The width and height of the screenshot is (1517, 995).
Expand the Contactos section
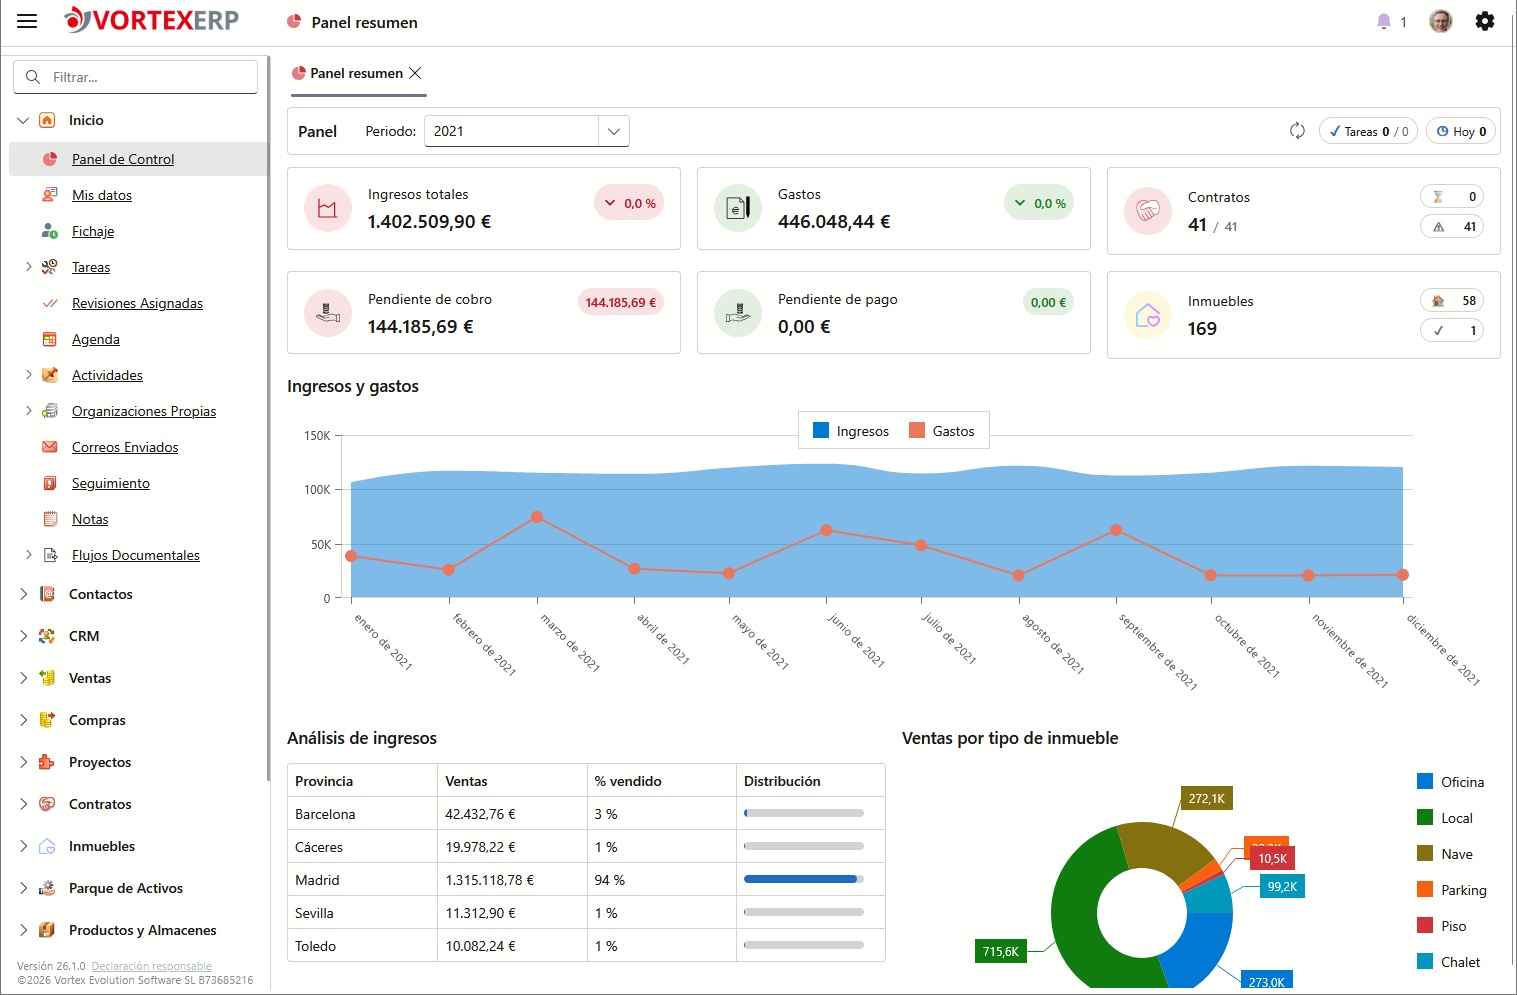pyautogui.click(x=23, y=594)
